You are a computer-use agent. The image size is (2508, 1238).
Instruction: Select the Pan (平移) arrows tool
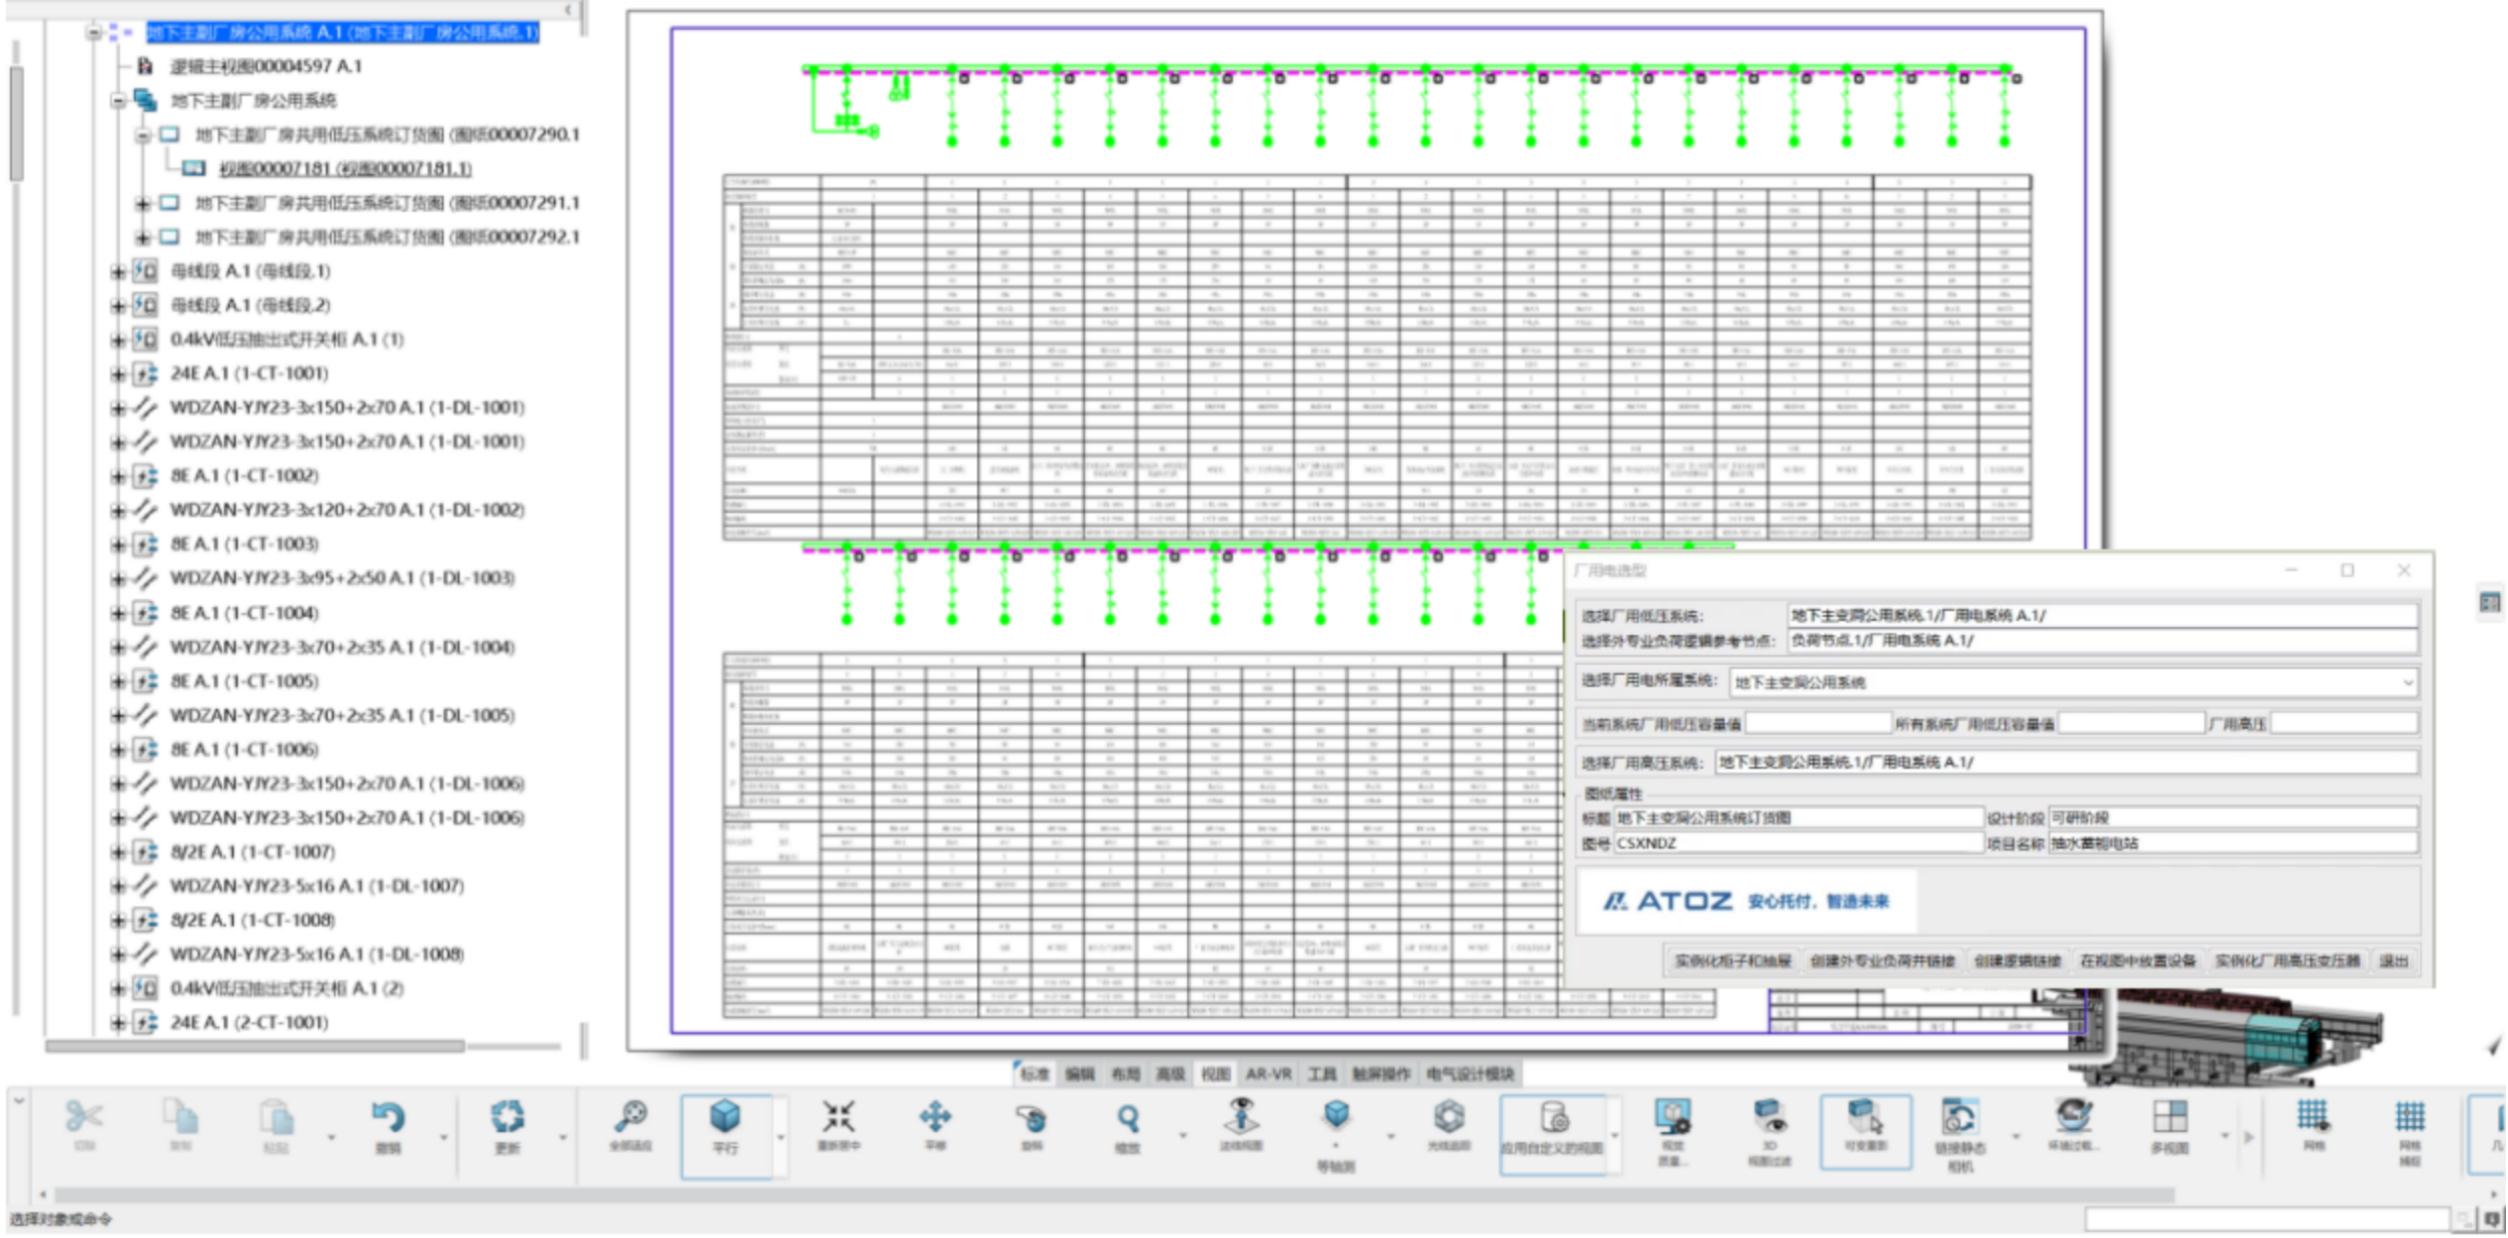coord(935,1117)
